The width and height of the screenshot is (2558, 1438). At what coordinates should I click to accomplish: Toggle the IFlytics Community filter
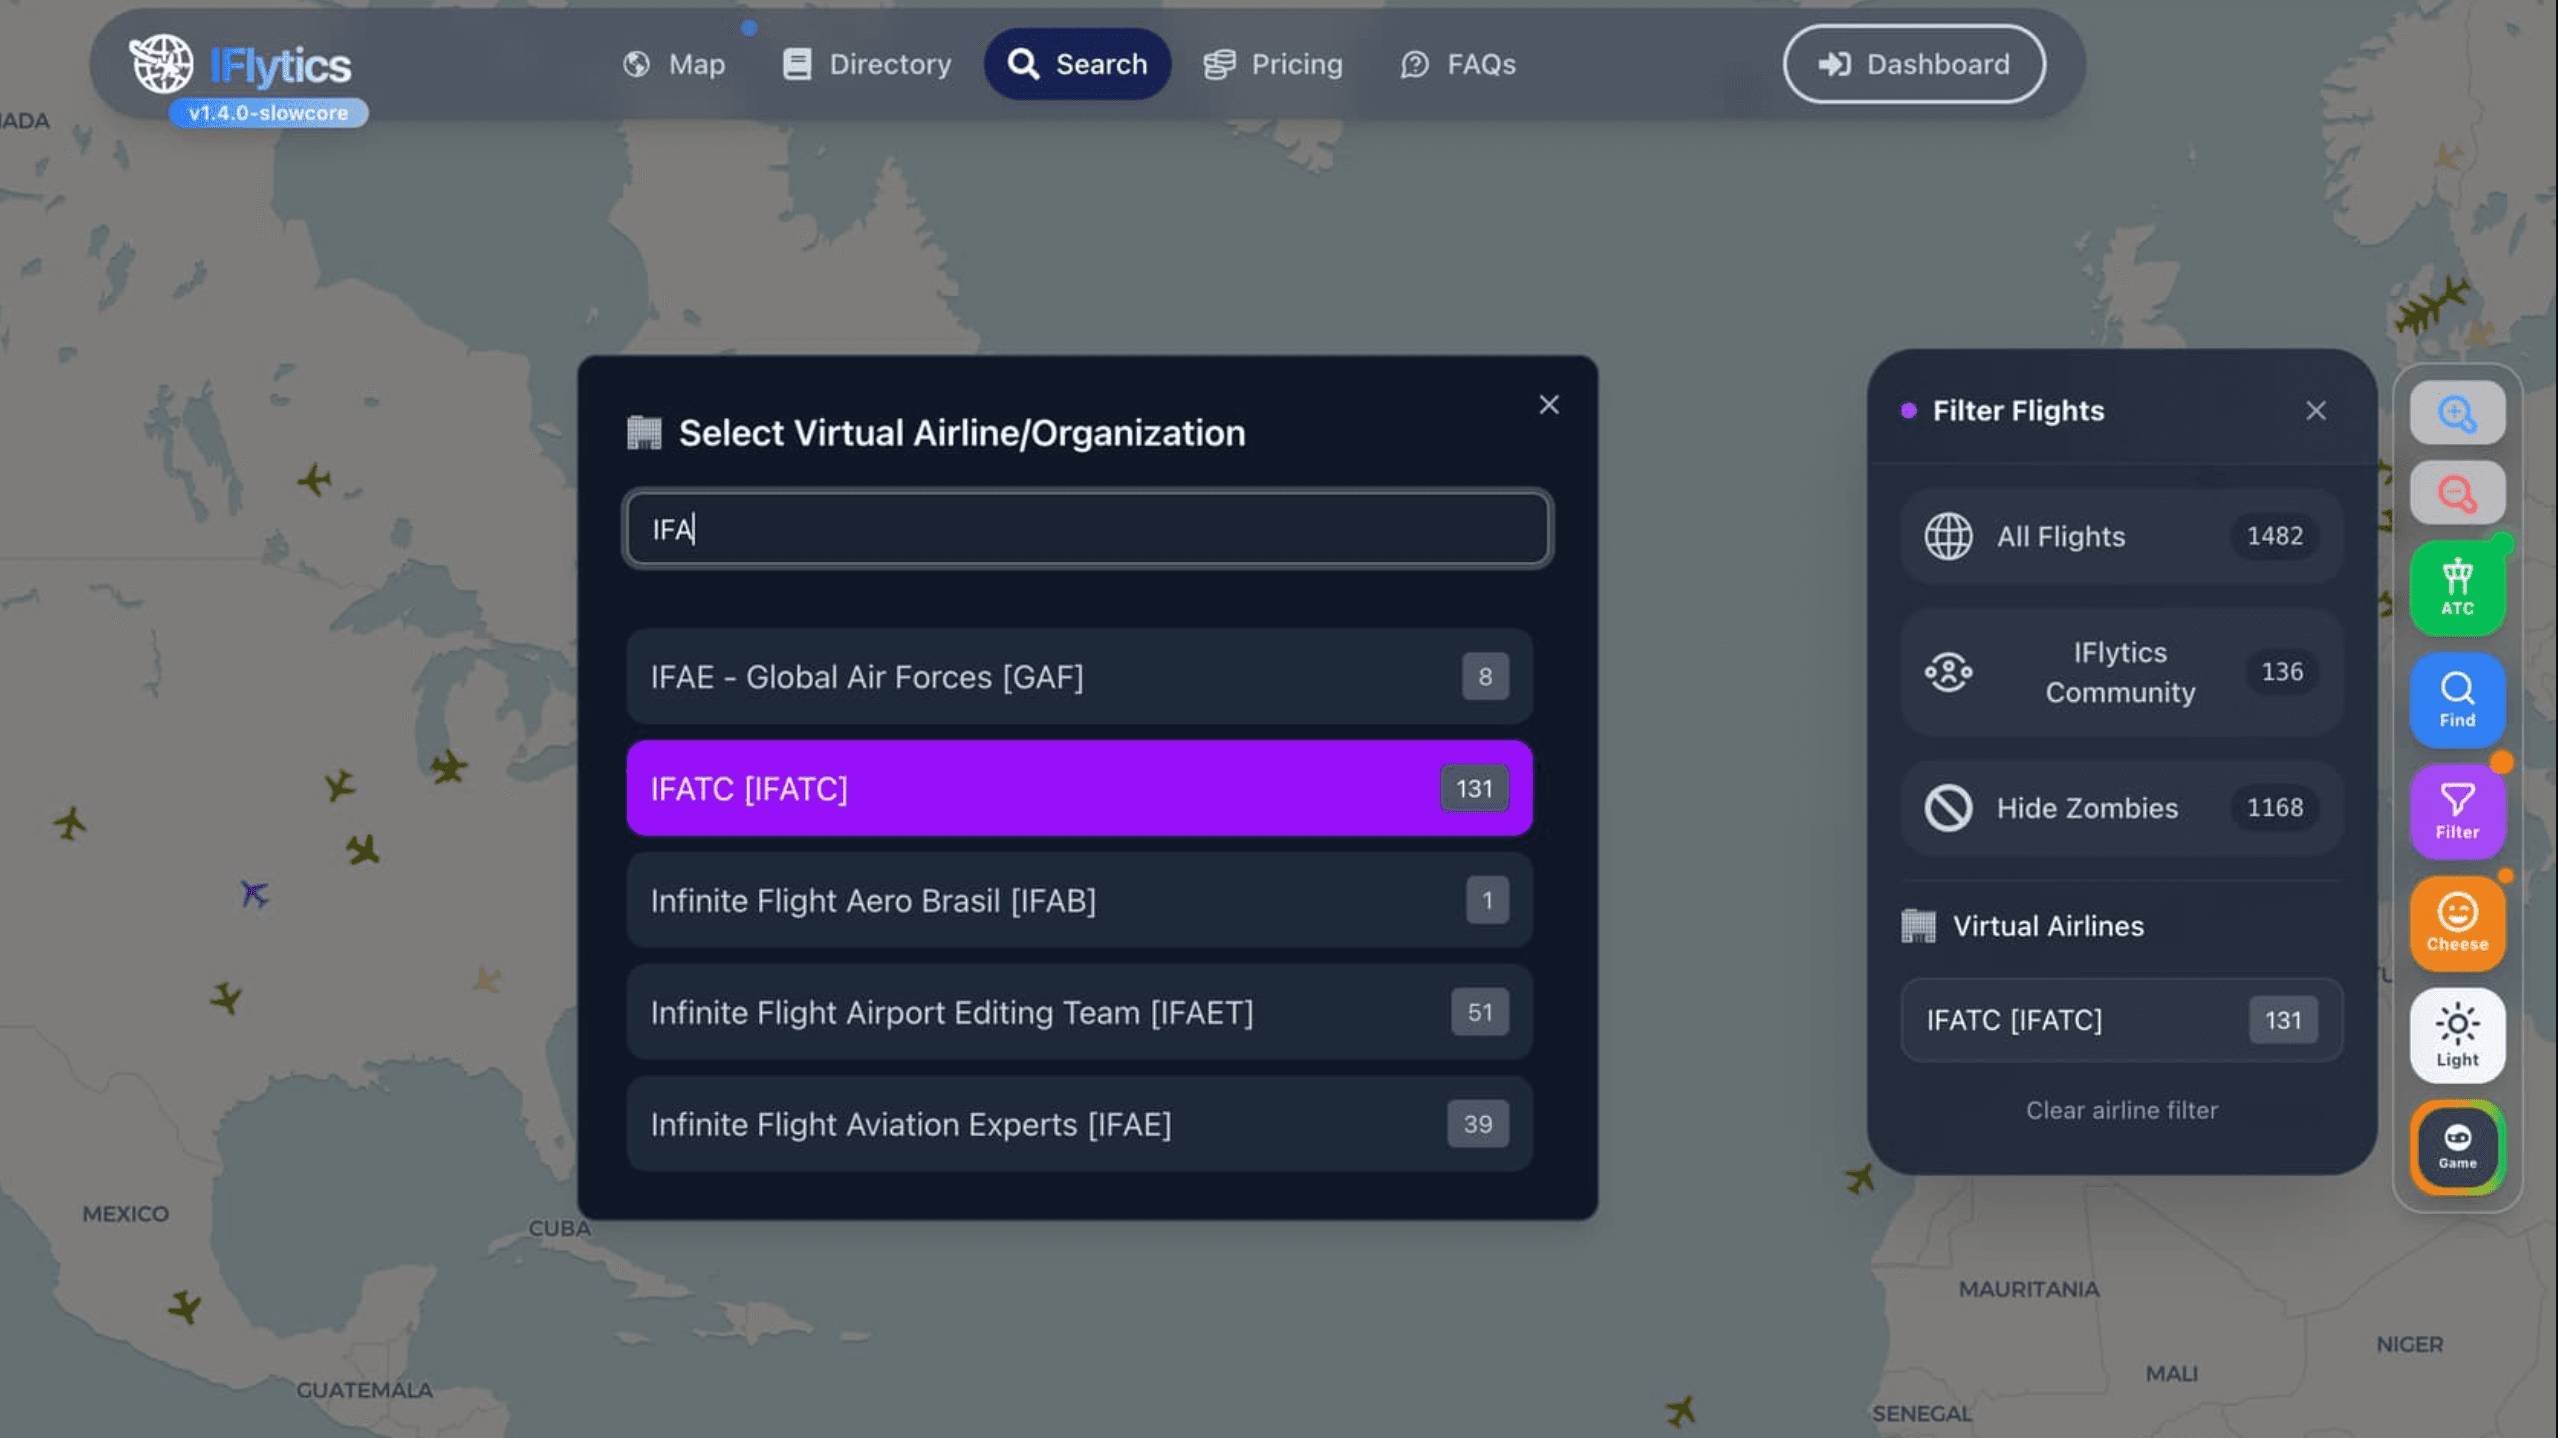click(x=2121, y=672)
